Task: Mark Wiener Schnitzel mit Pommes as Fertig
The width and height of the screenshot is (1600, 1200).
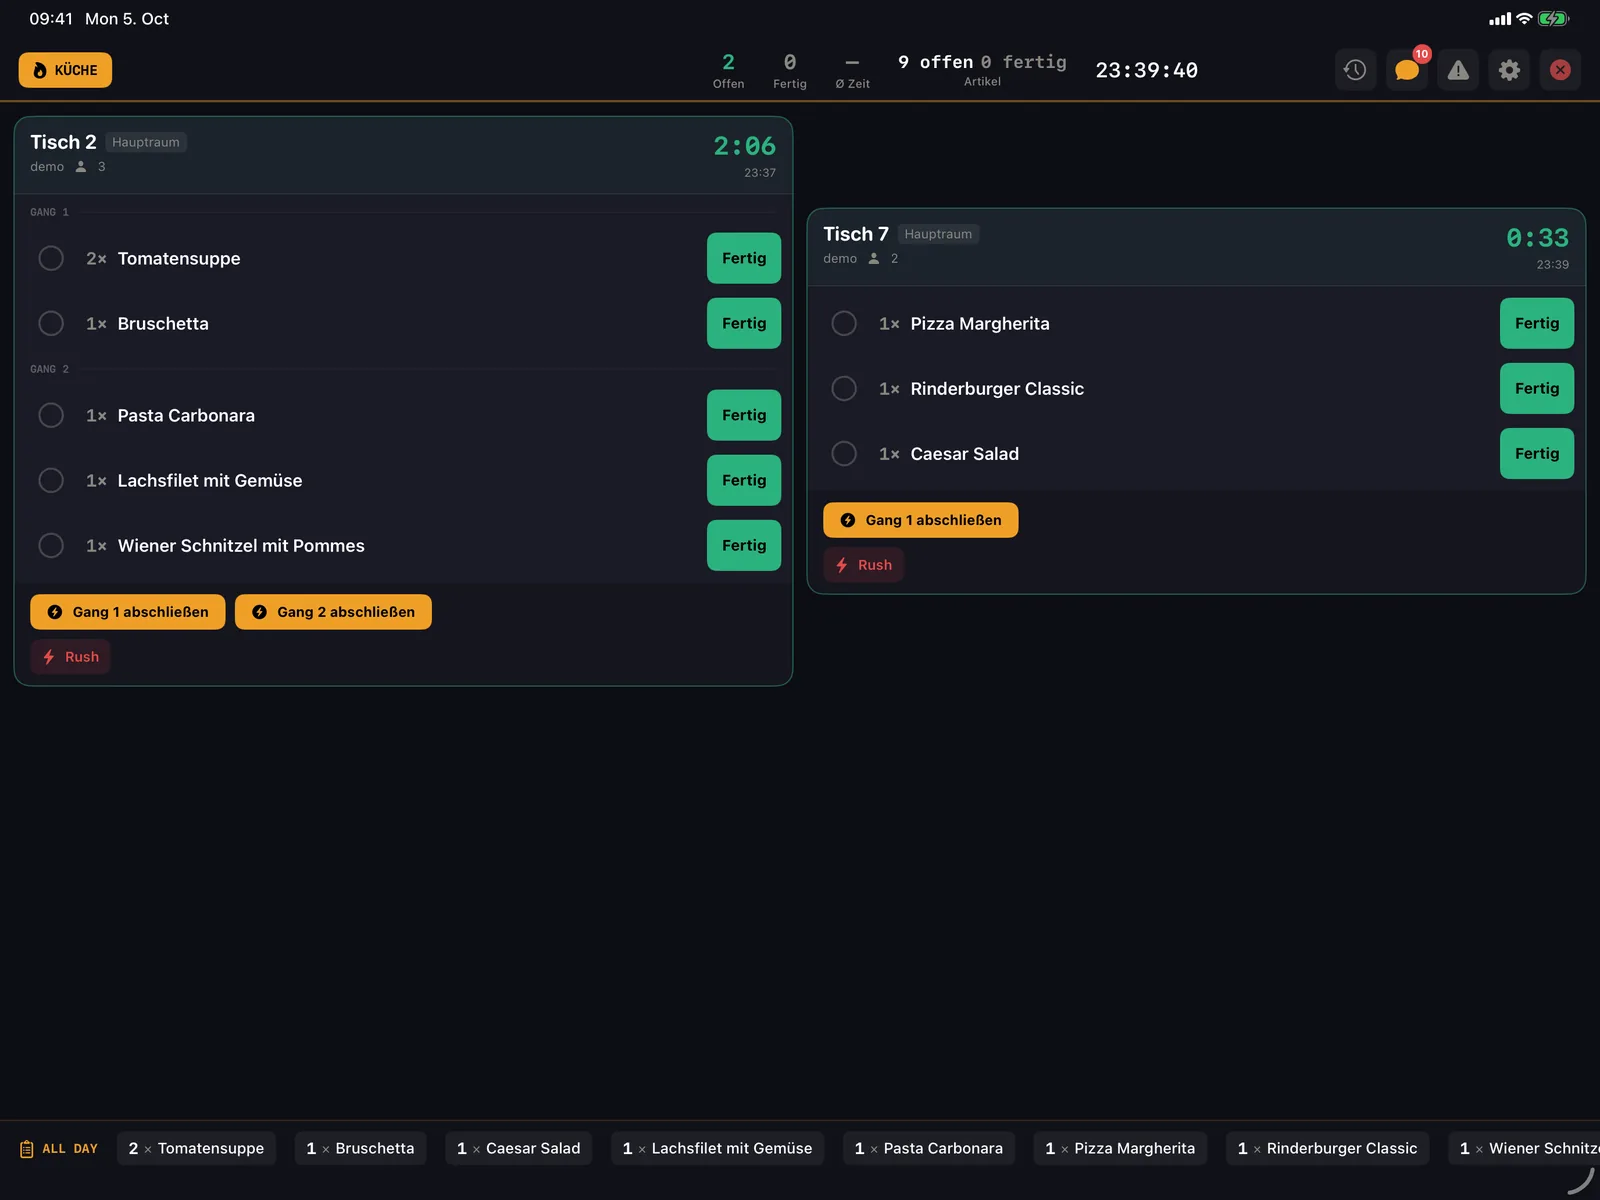Action: pos(744,545)
